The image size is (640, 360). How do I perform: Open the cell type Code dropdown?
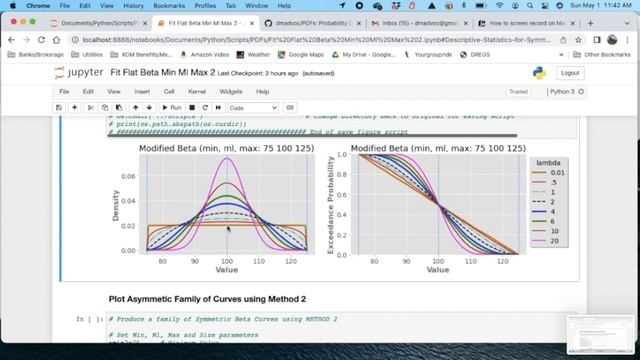coord(253,108)
